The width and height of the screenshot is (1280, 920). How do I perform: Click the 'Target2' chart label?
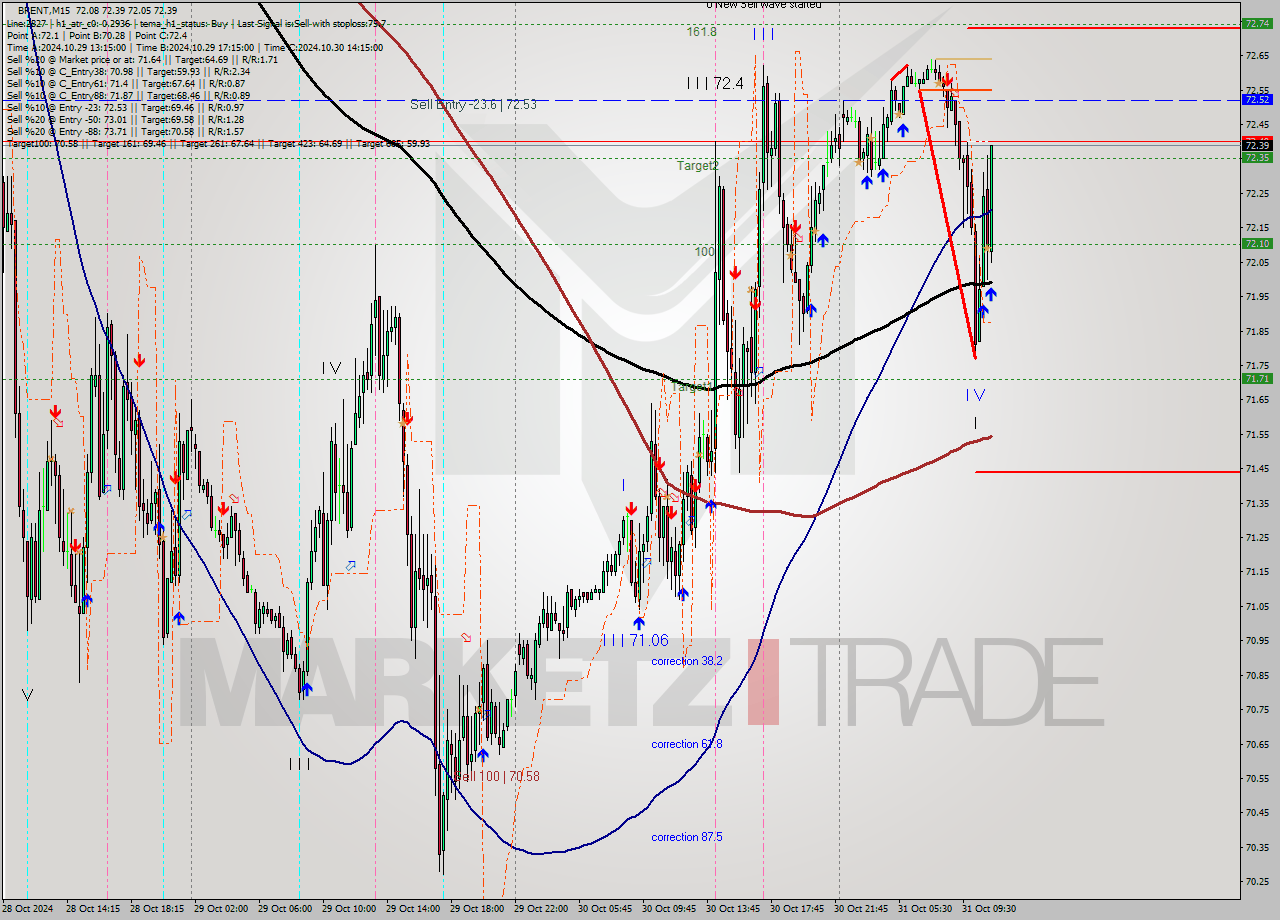[697, 165]
